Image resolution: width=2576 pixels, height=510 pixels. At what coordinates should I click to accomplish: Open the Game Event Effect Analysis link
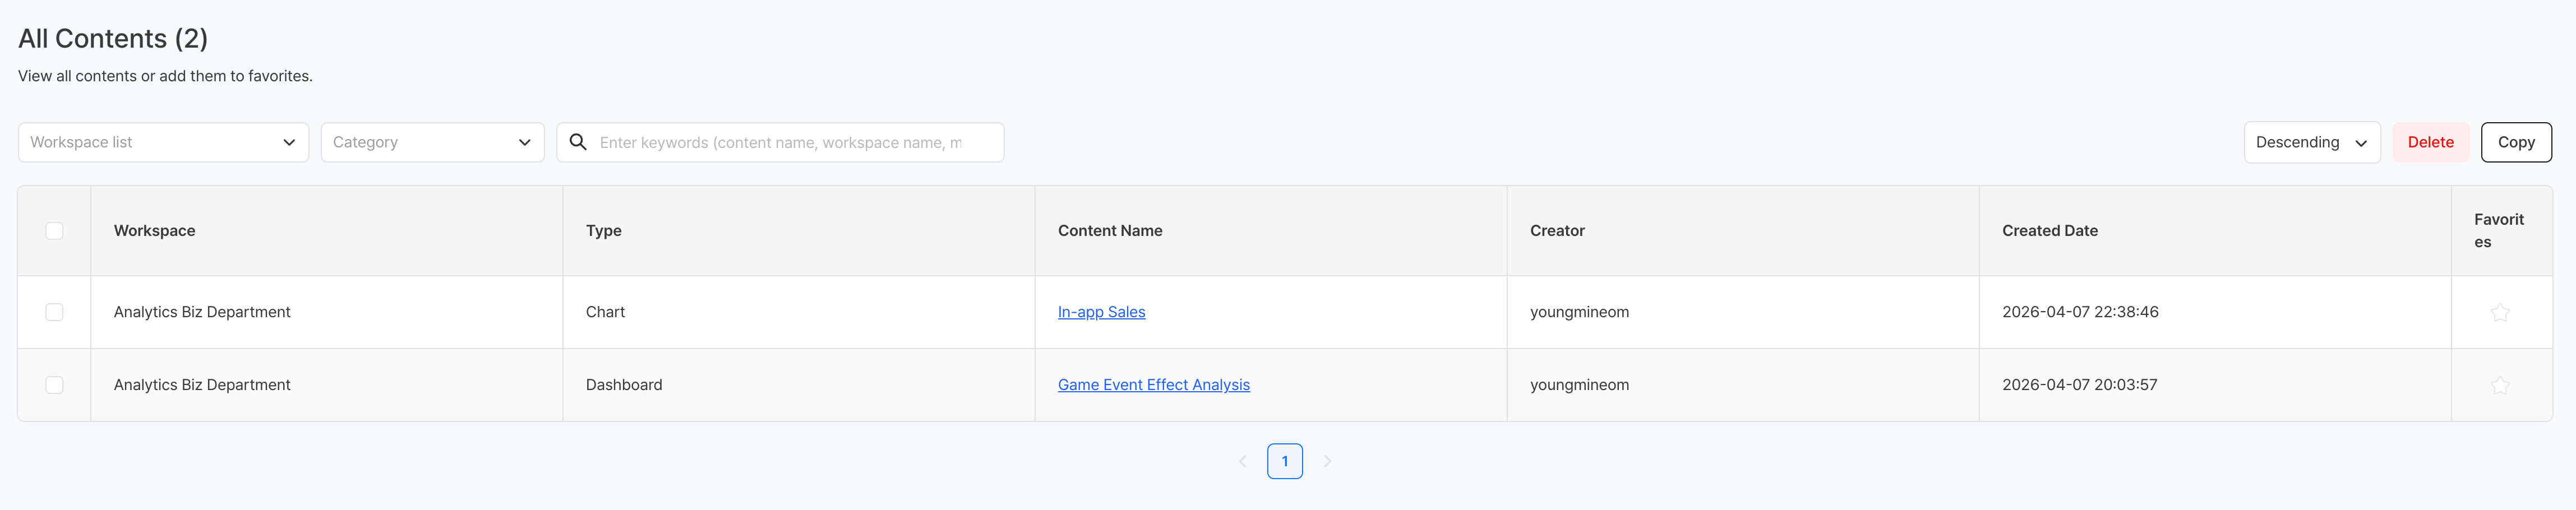pos(1153,385)
